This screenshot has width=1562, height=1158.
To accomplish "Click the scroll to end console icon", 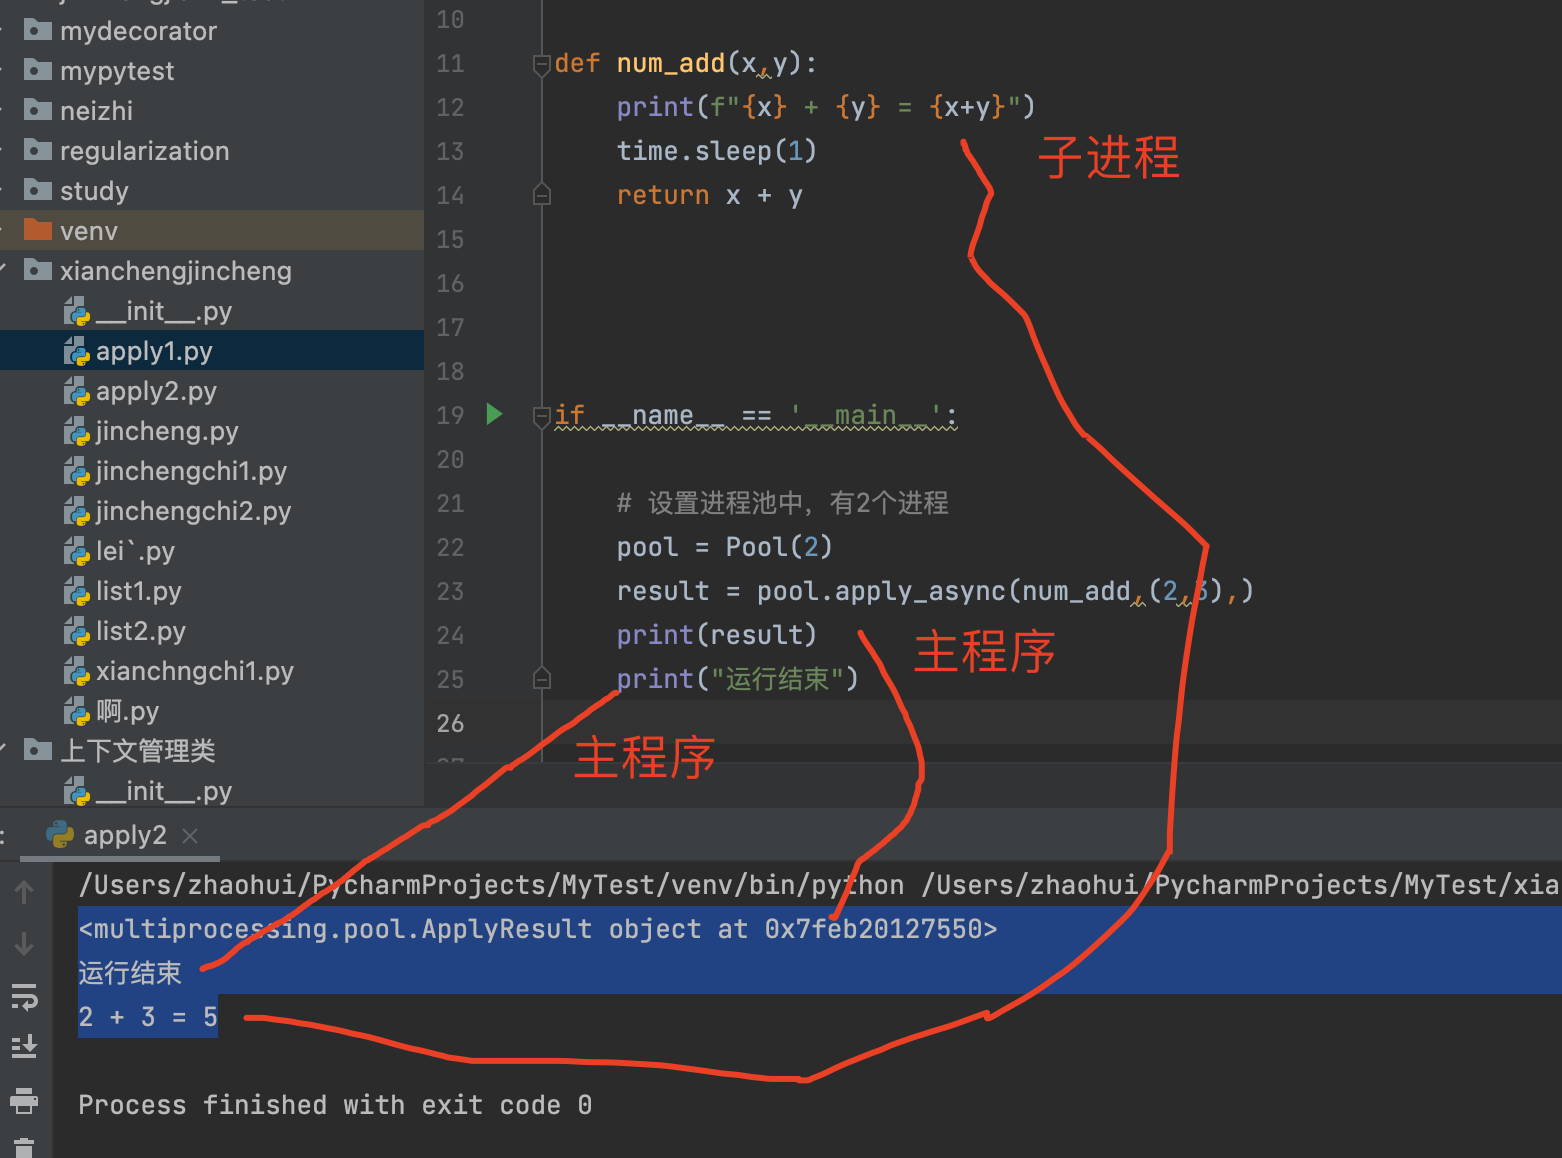I will (x=24, y=1048).
